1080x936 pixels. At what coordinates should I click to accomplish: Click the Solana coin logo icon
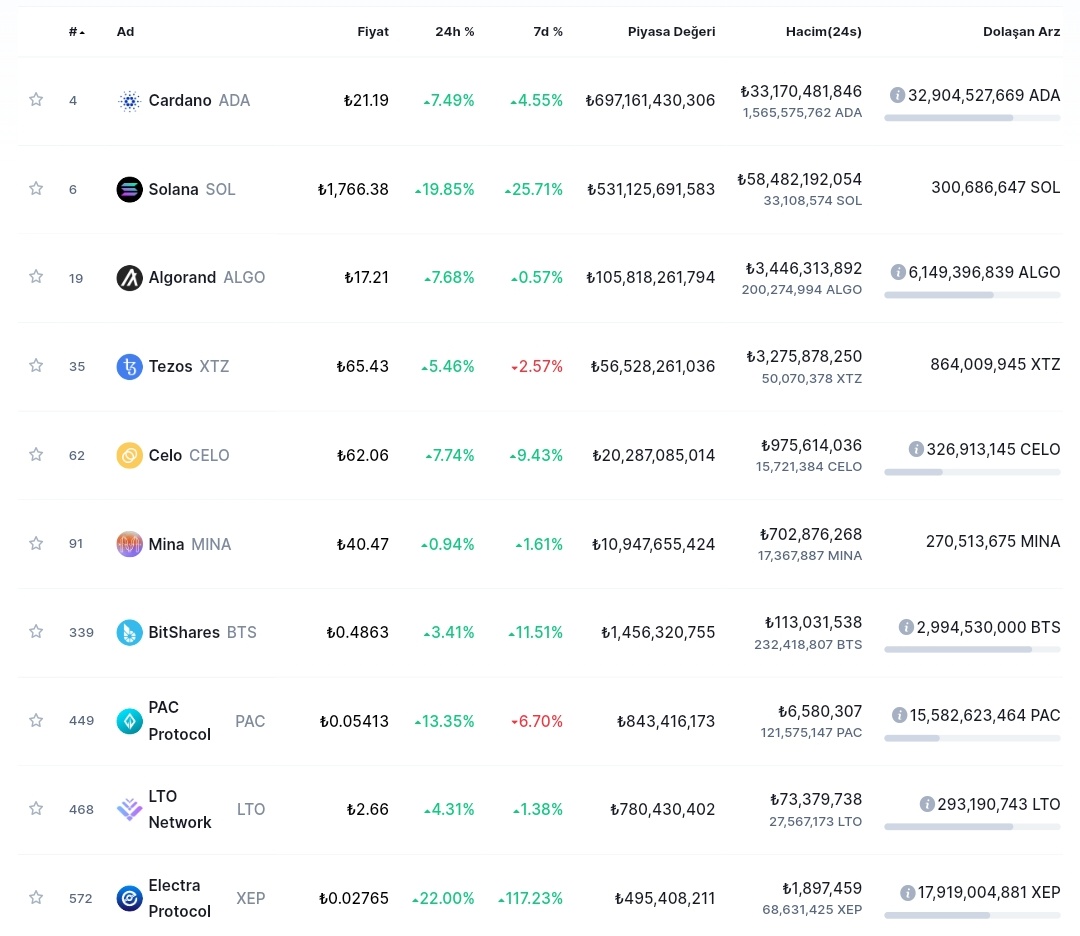click(x=129, y=189)
